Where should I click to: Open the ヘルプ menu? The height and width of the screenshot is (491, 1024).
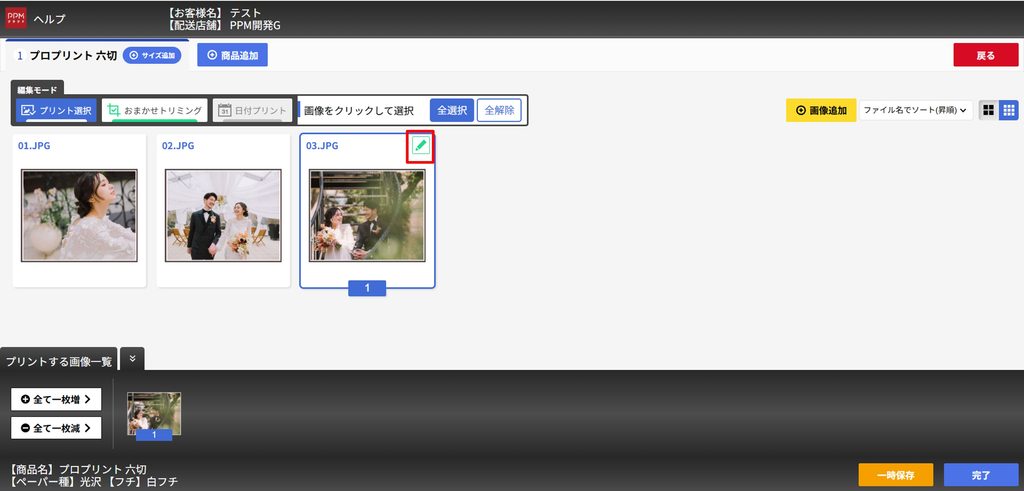click(x=50, y=18)
